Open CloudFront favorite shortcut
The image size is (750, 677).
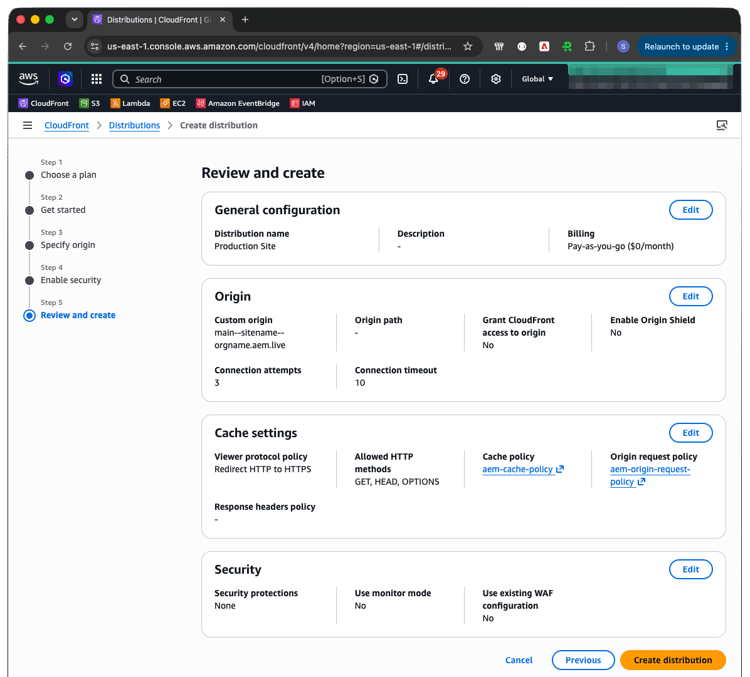click(x=44, y=103)
